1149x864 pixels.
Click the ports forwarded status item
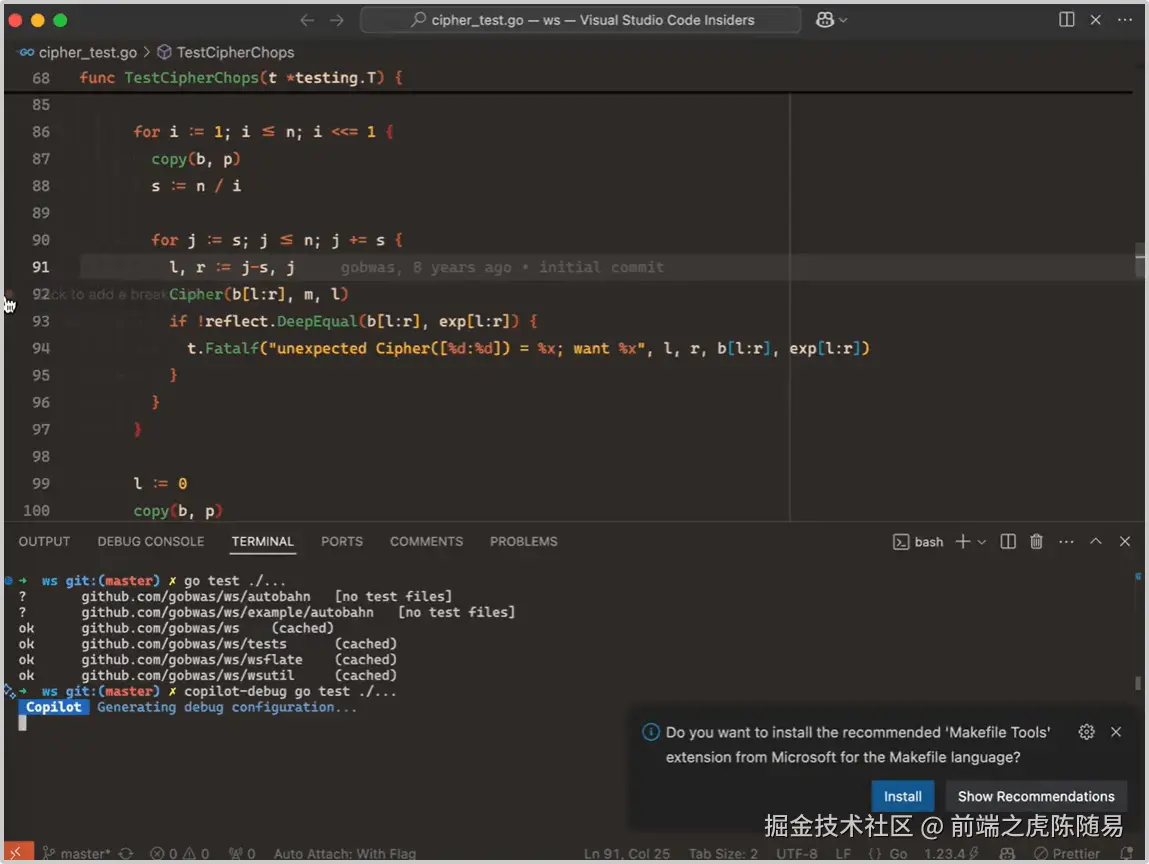click(241, 853)
